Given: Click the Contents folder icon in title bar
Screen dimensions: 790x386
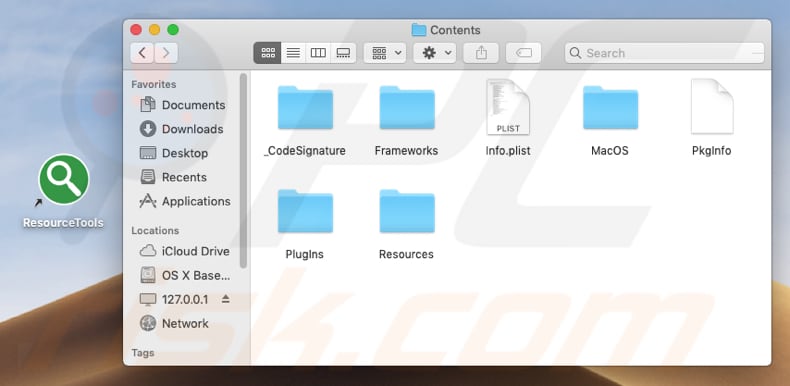Looking at the screenshot, I should 419,30.
